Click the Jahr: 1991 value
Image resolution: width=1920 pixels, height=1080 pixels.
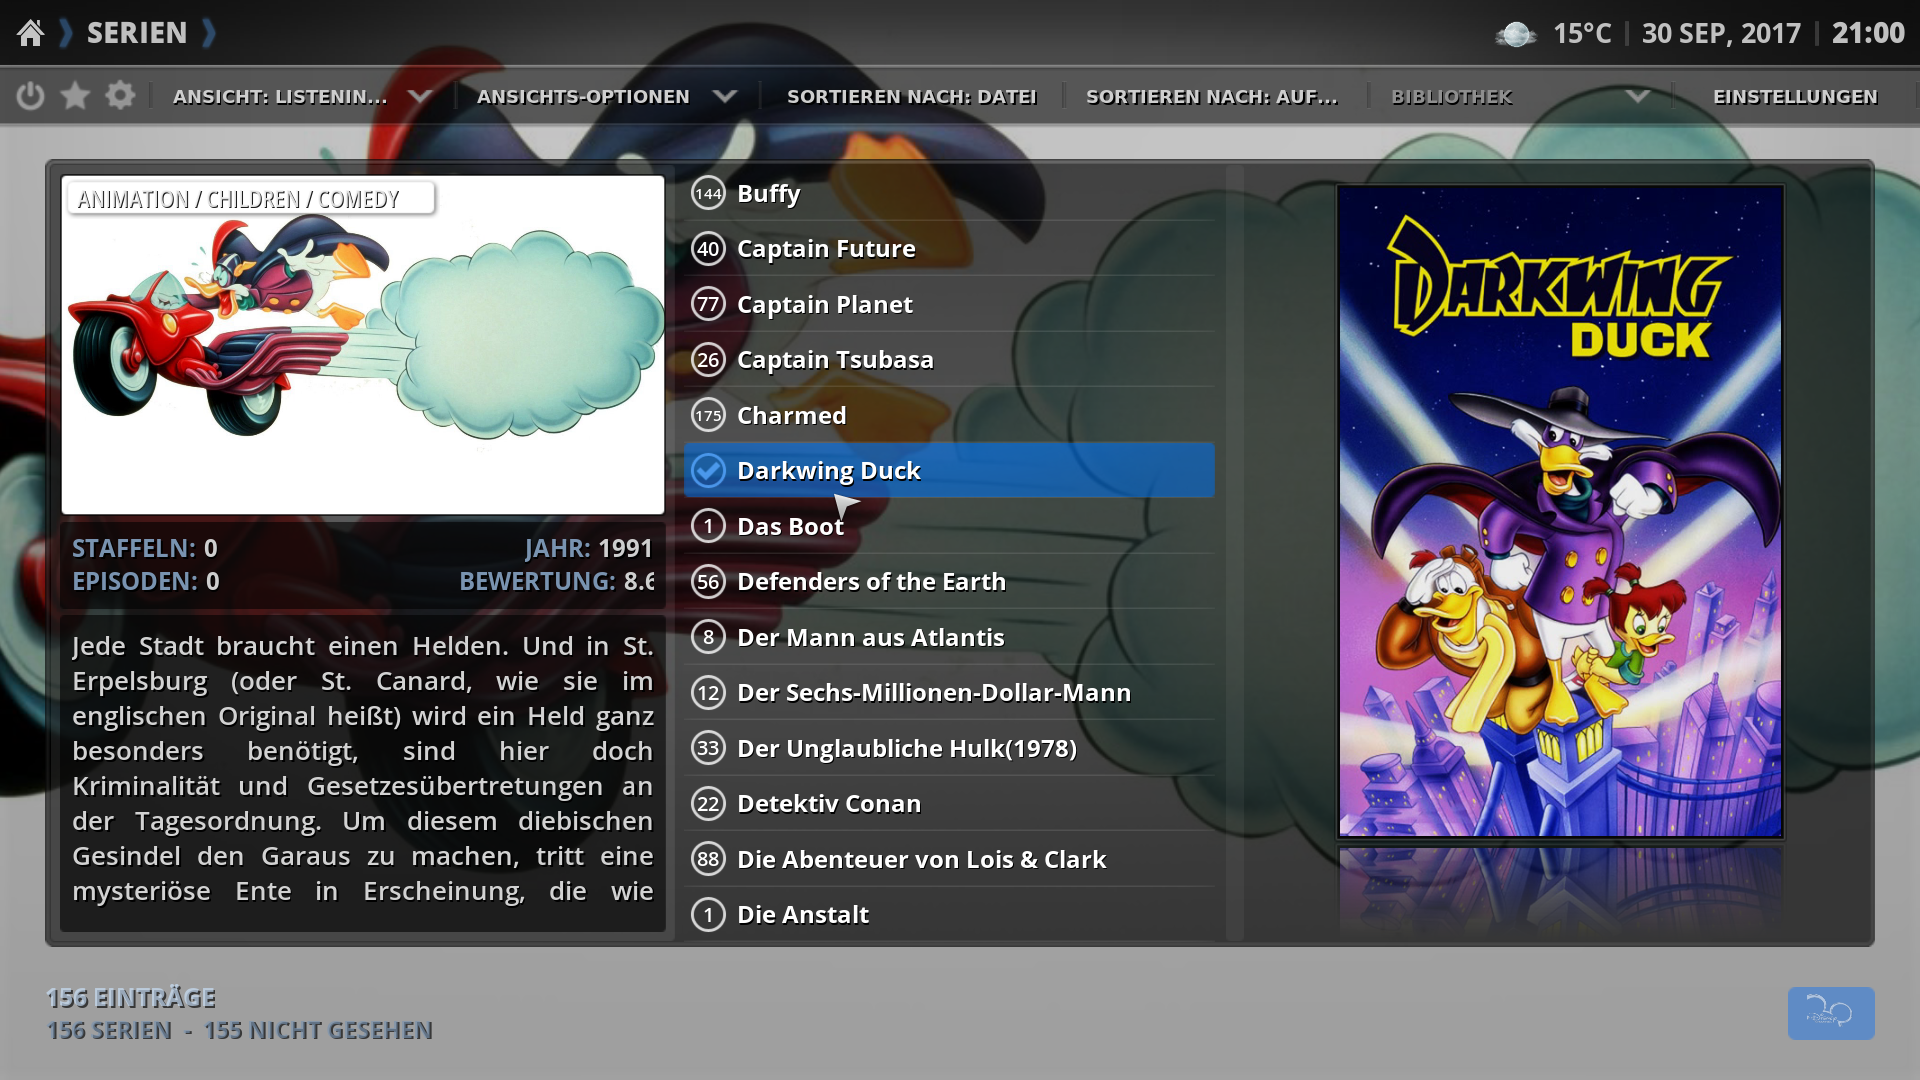(x=588, y=549)
